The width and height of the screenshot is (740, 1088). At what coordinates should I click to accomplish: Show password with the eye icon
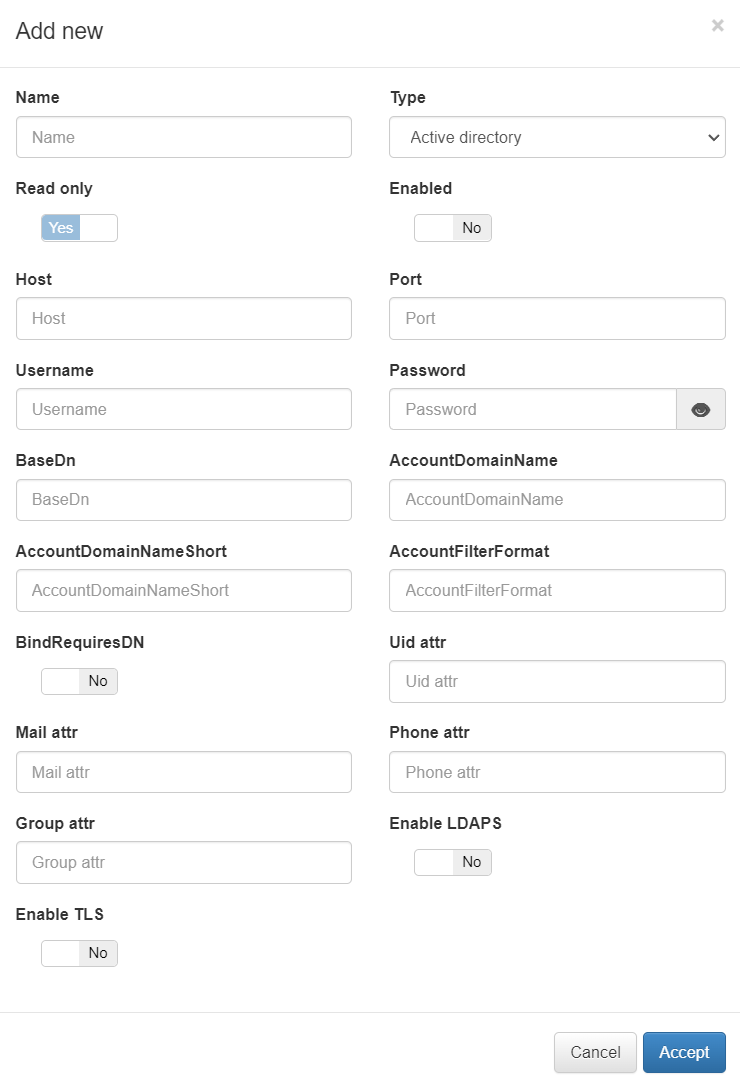click(x=700, y=409)
